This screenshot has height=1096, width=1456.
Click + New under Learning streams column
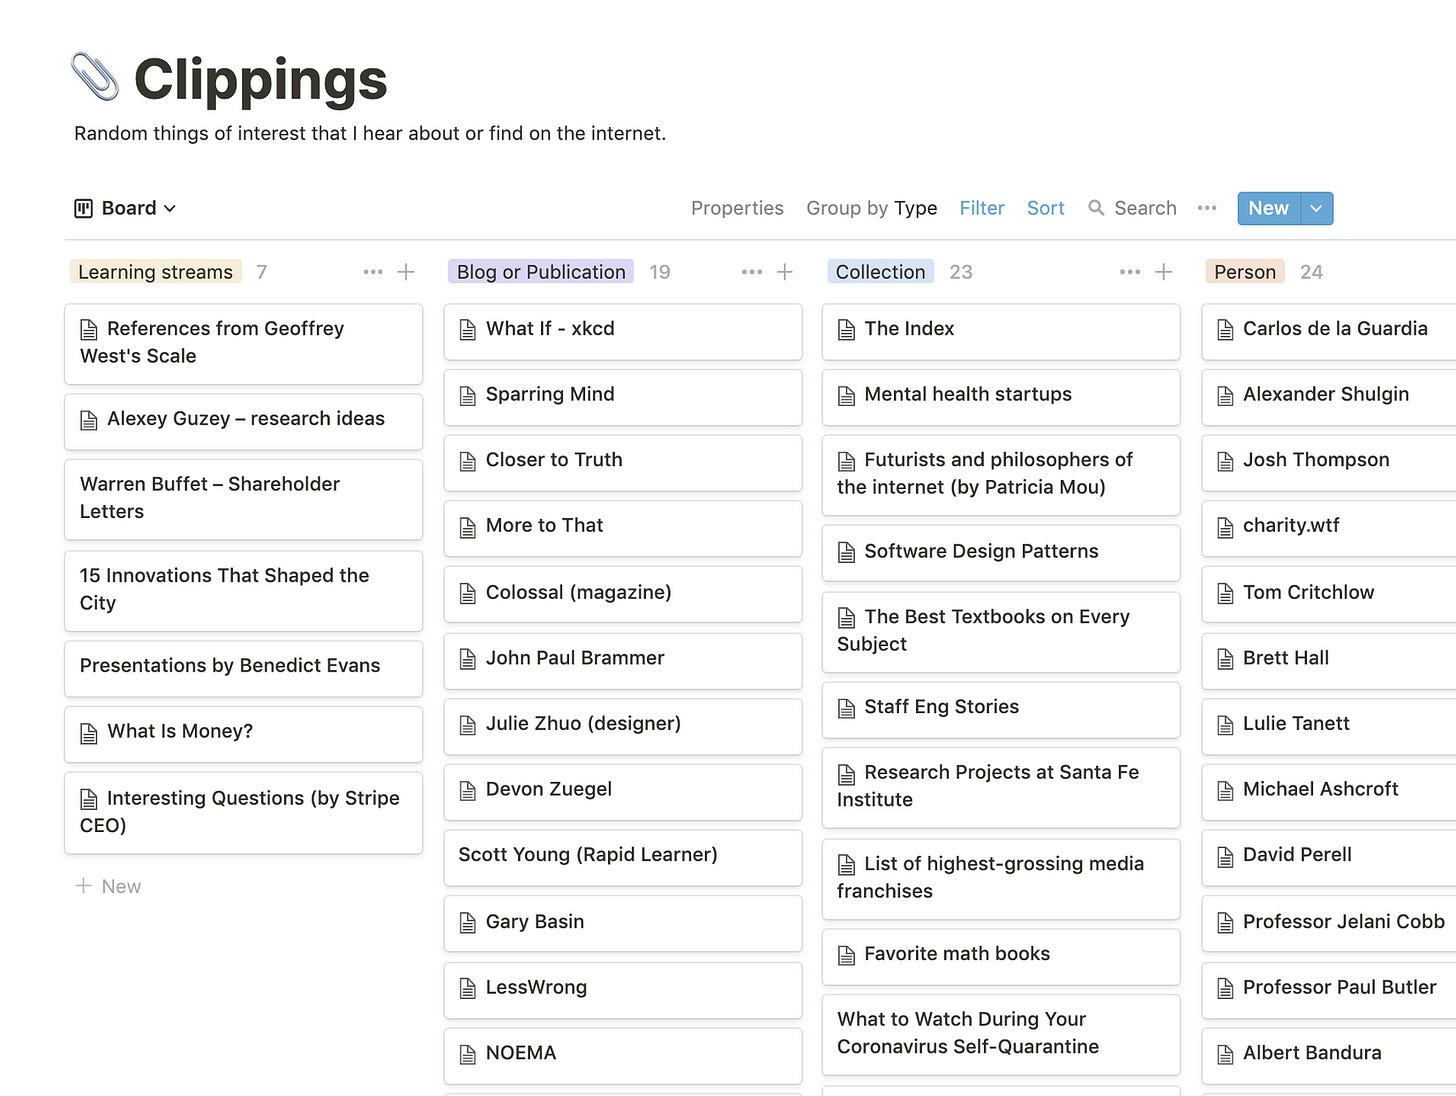click(x=109, y=886)
